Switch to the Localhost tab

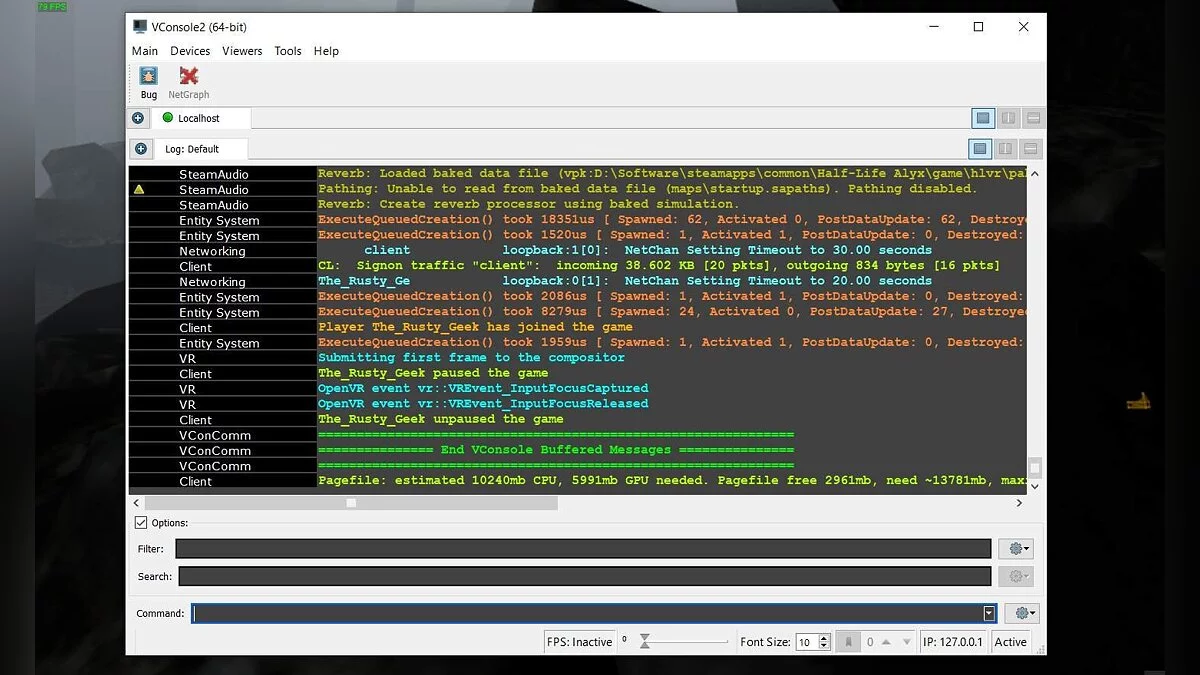[x=198, y=118]
